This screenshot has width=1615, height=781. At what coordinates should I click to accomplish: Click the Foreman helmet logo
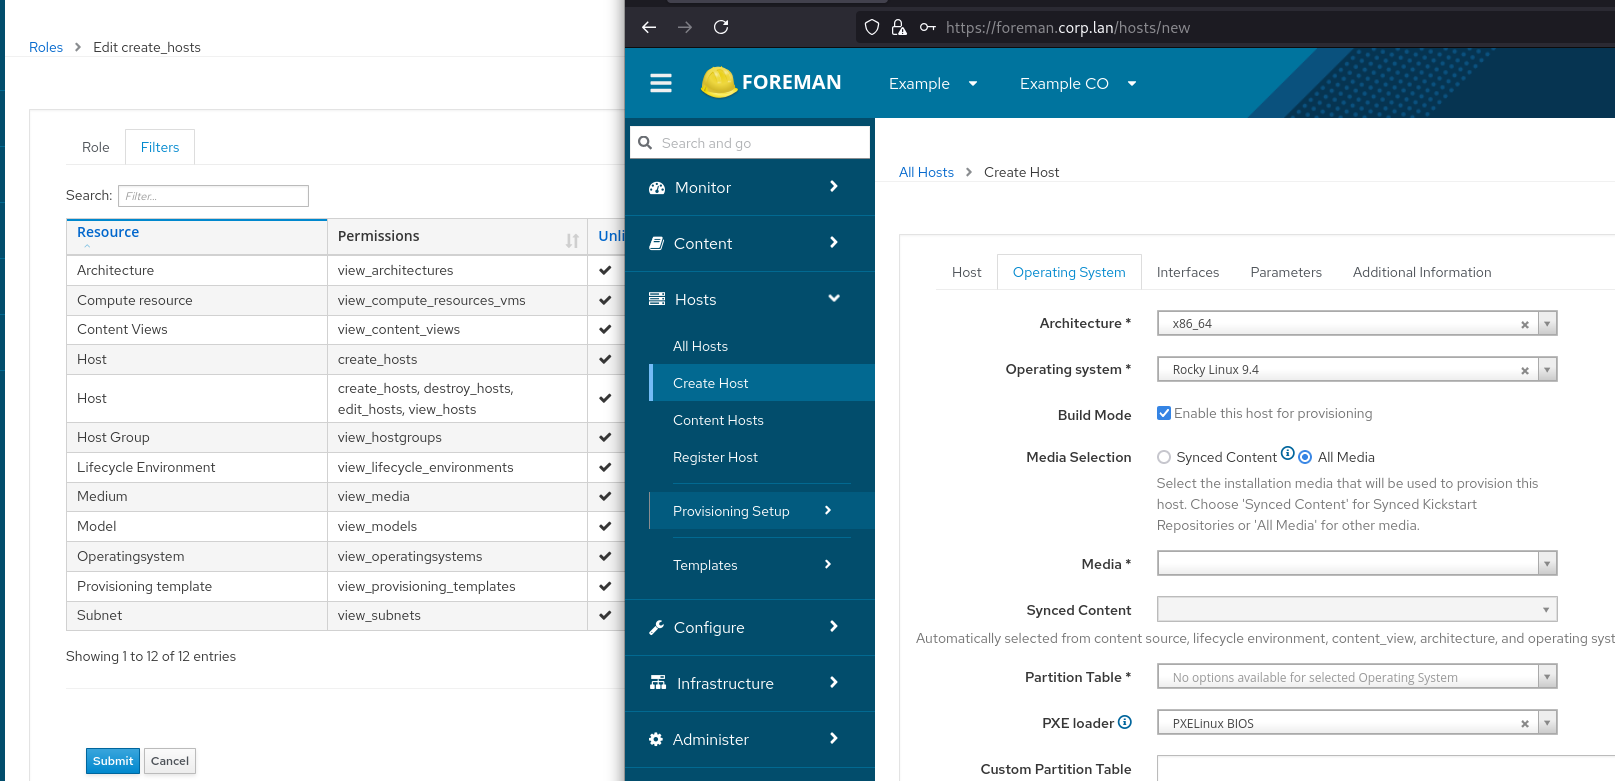click(719, 82)
